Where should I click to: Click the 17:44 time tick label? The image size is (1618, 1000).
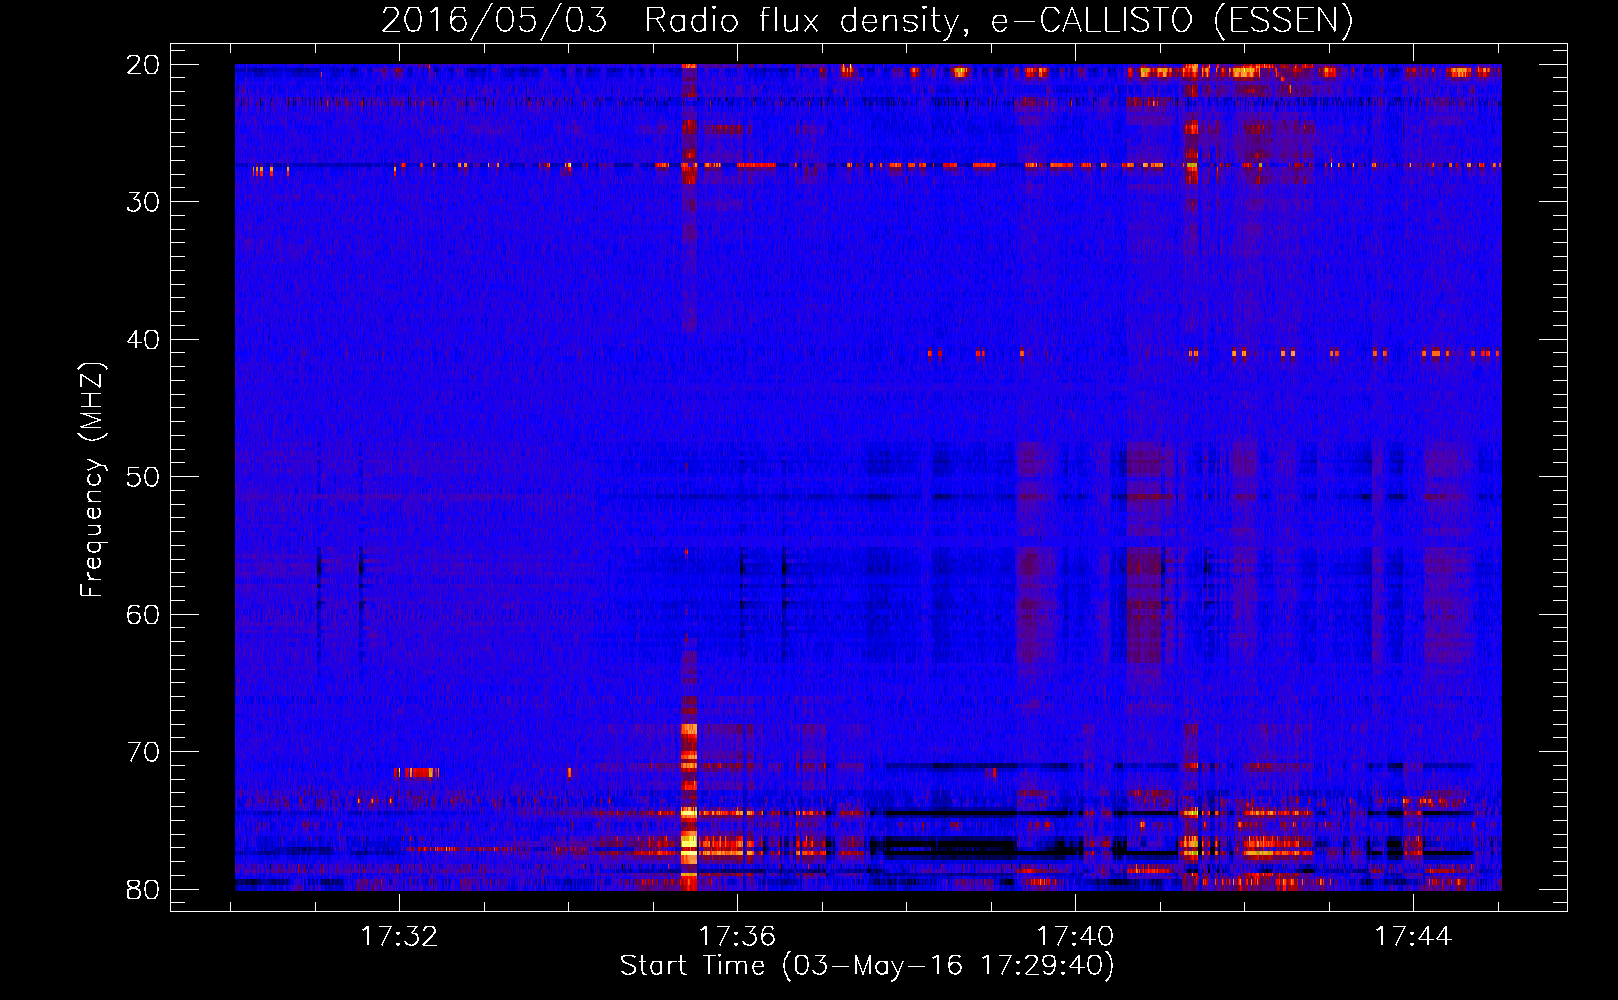pyautogui.click(x=1413, y=936)
